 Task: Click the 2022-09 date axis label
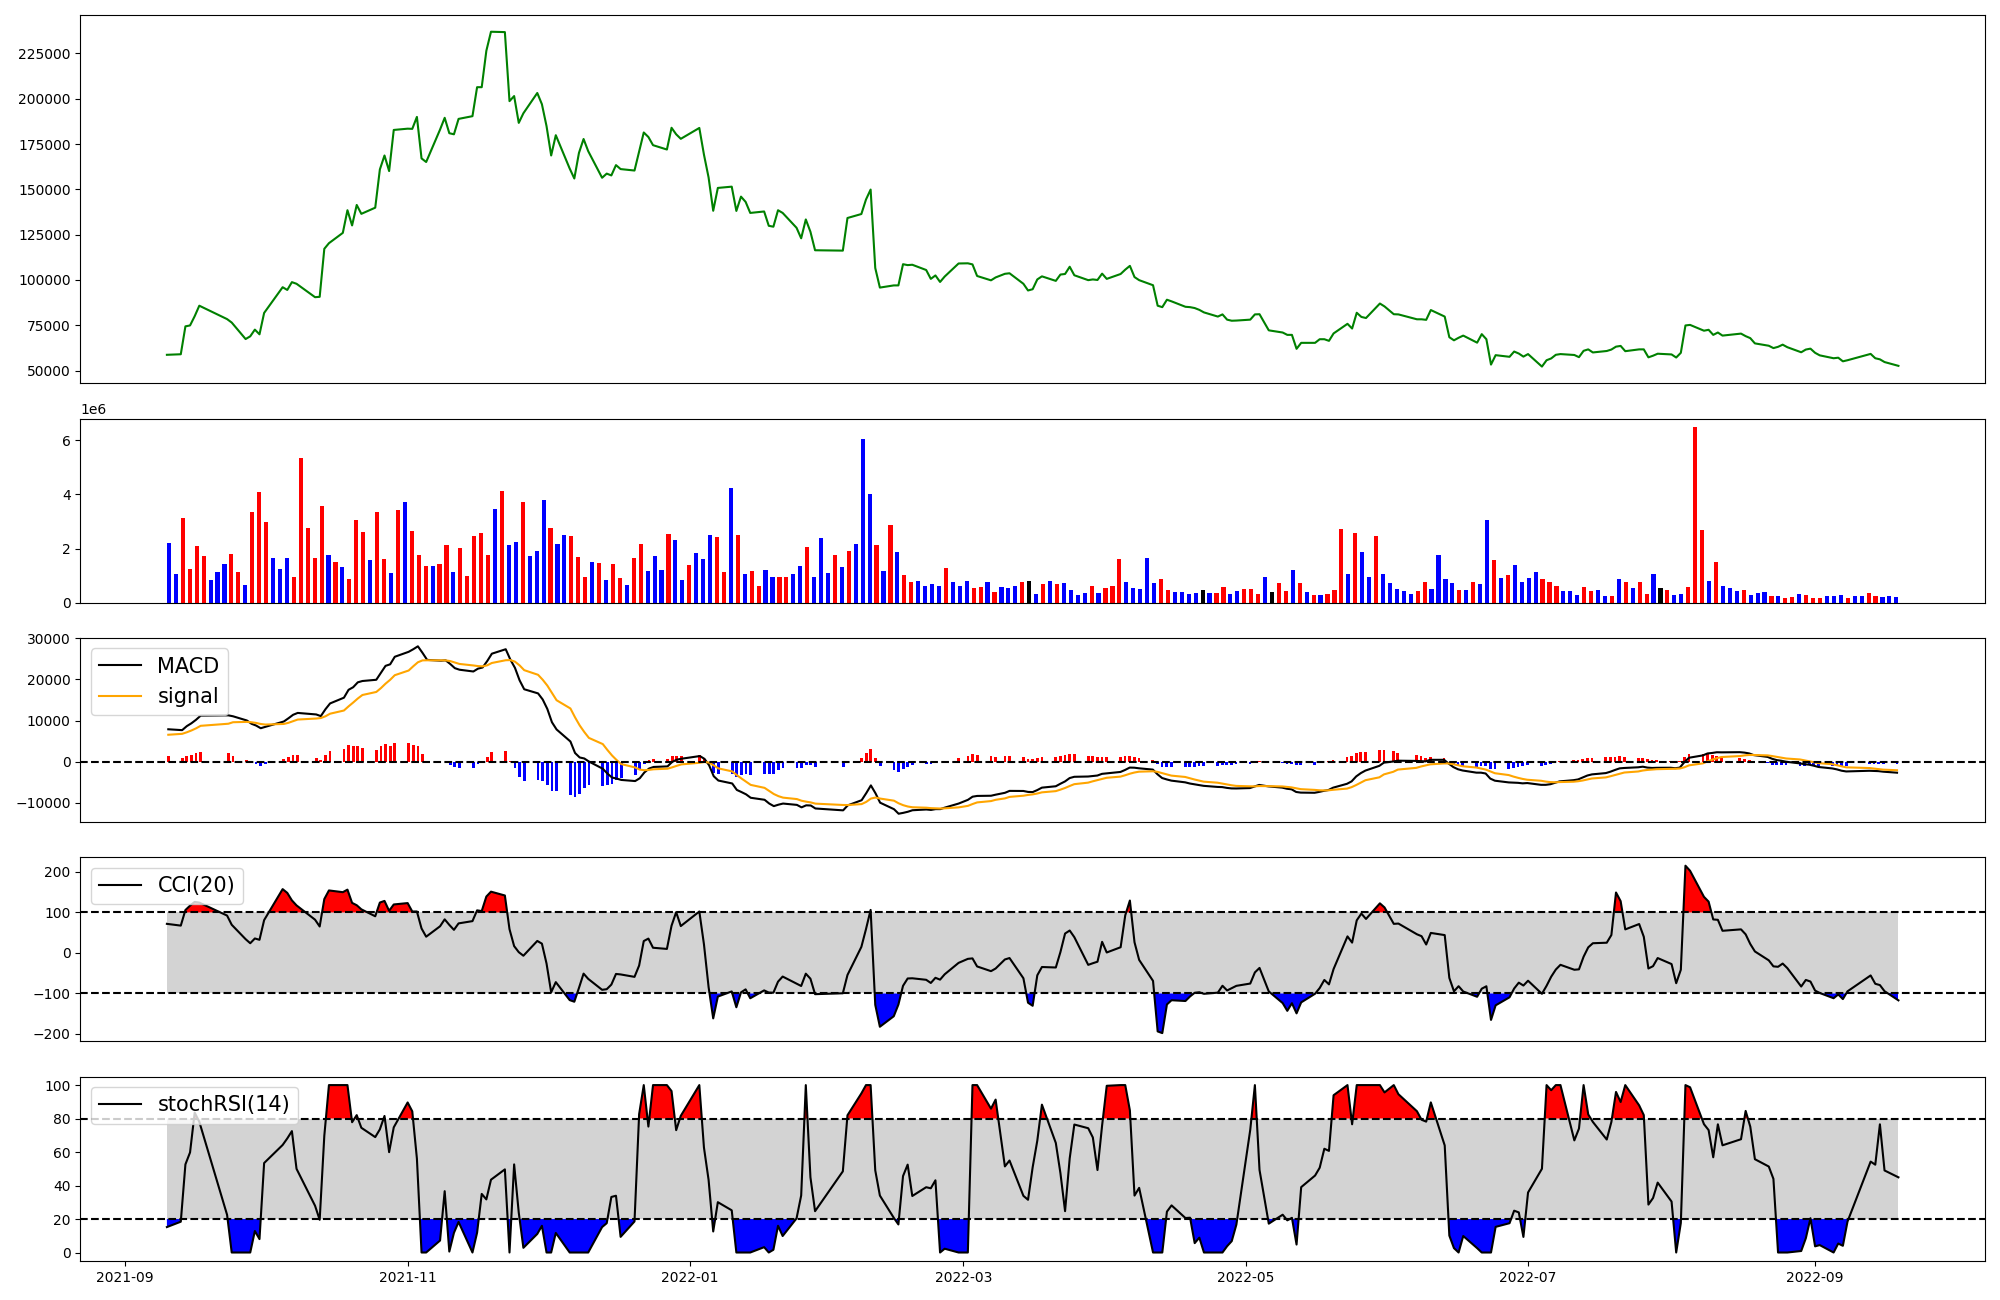tap(1814, 1277)
